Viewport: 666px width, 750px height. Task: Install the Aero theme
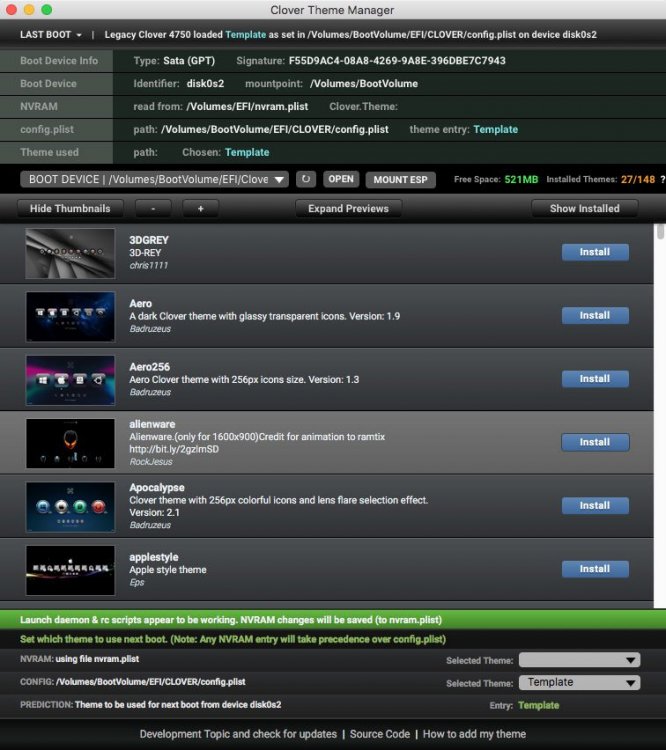click(595, 316)
